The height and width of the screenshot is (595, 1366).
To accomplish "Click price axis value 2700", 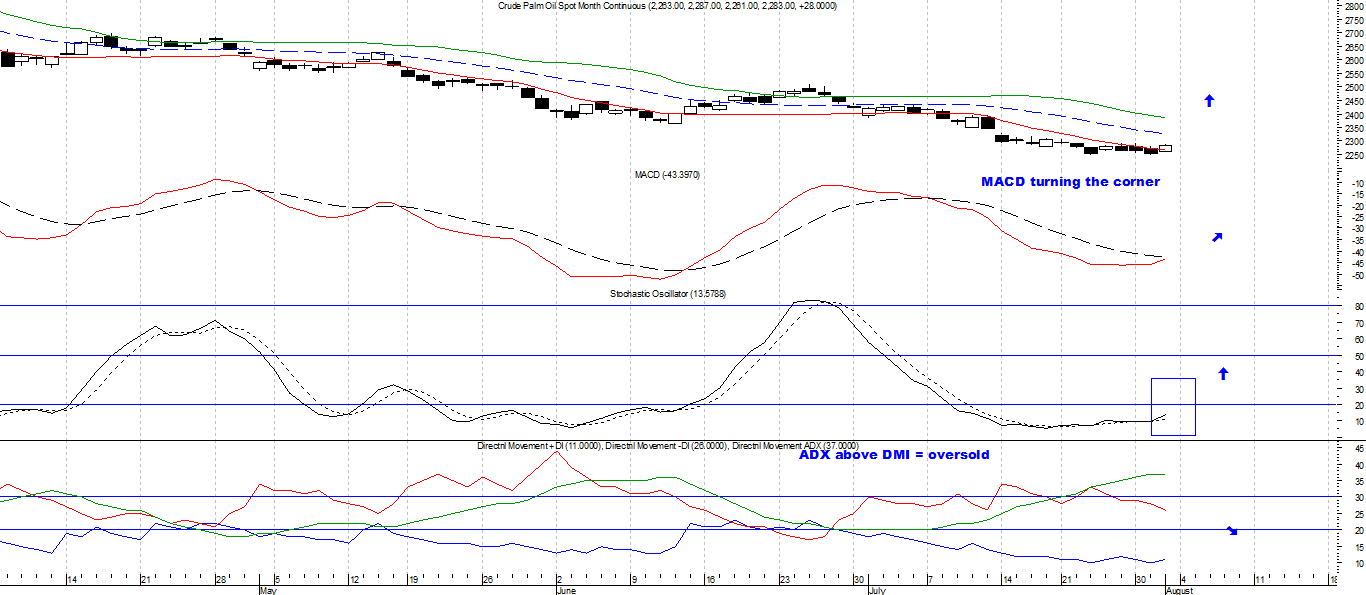I will coord(1352,33).
